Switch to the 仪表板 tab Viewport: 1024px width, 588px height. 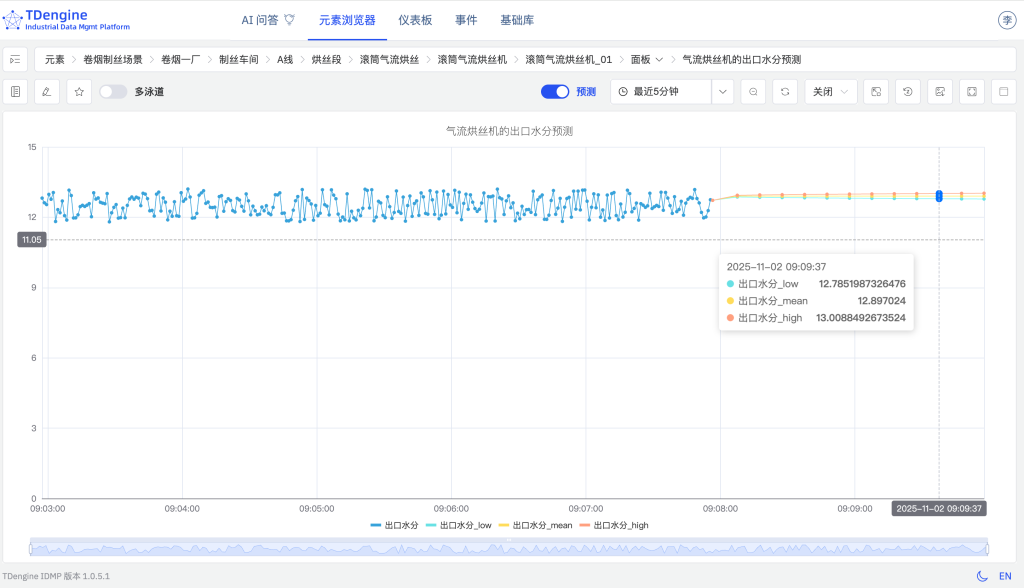[x=415, y=19]
